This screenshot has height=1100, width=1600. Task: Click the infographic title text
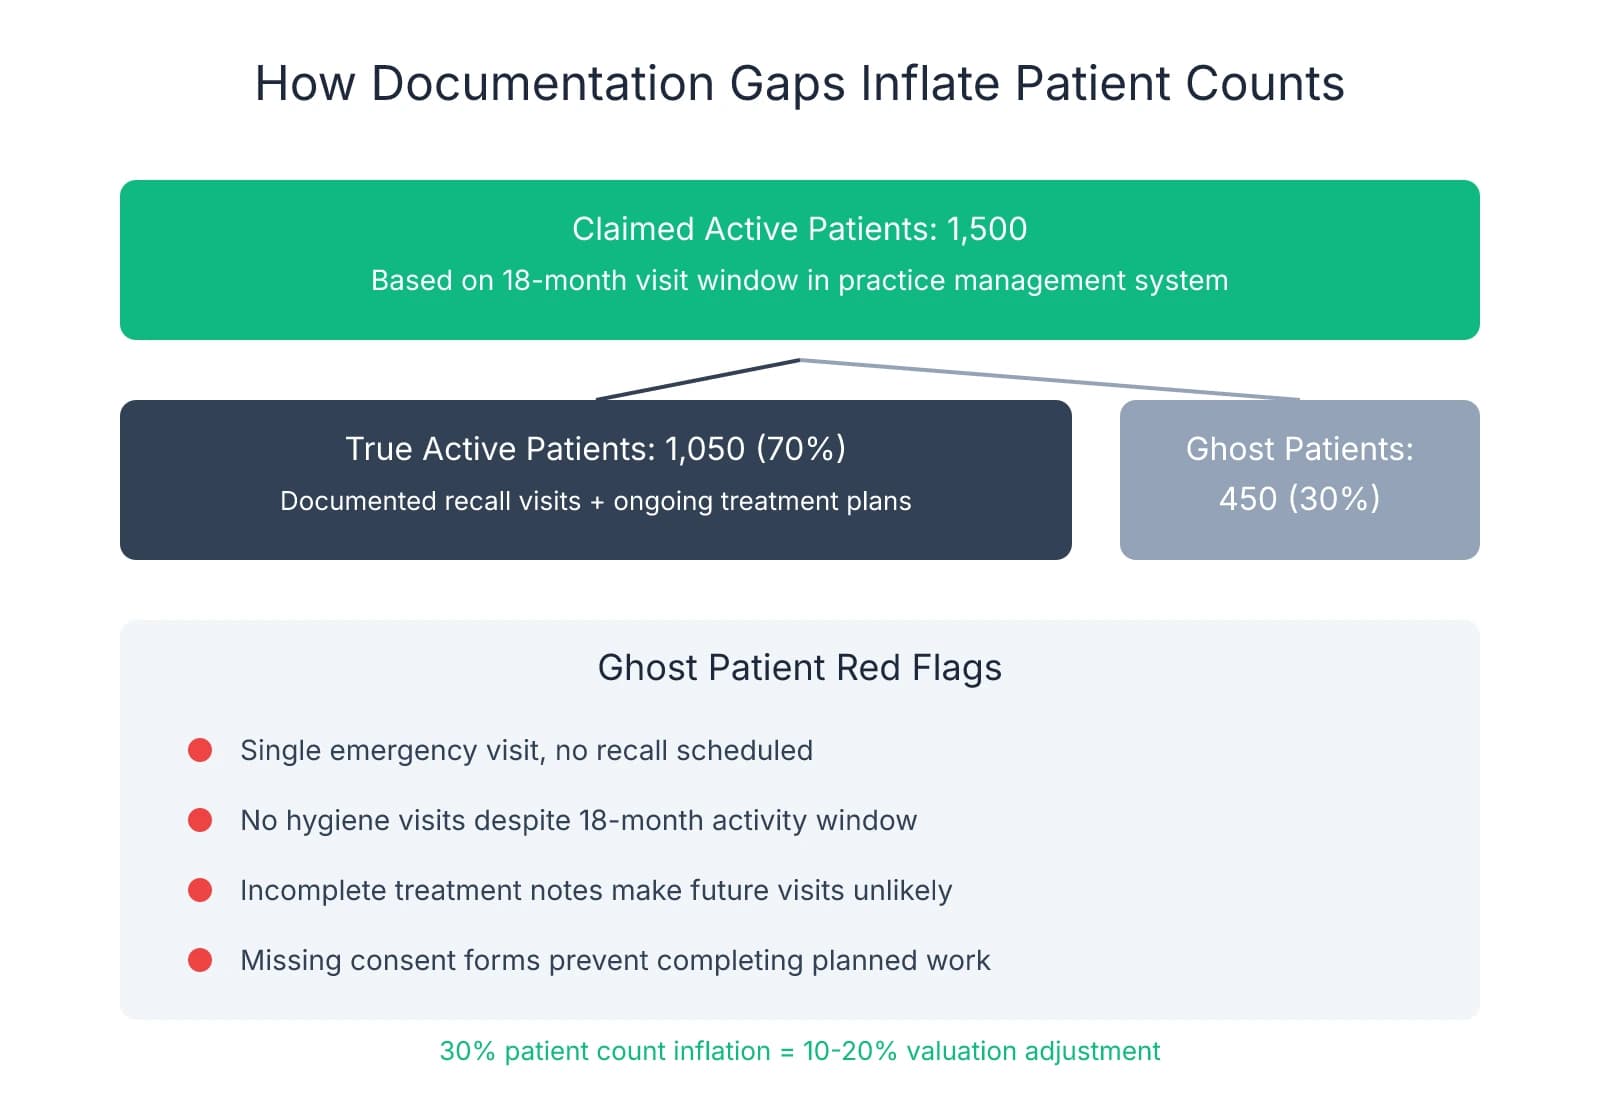pyautogui.click(x=800, y=83)
